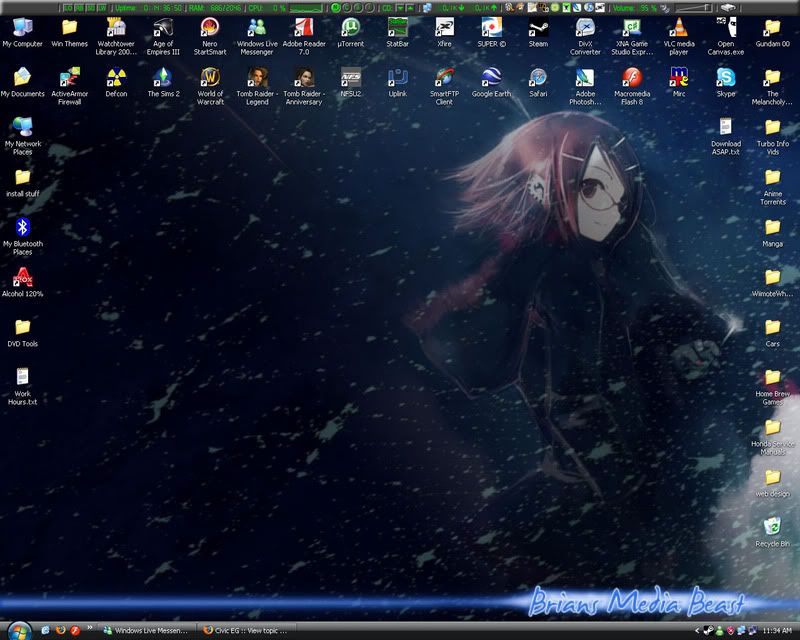Screen dimensions: 800x640
Task: Expand the Quick Launch overflow chevron
Action: click(90, 628)
